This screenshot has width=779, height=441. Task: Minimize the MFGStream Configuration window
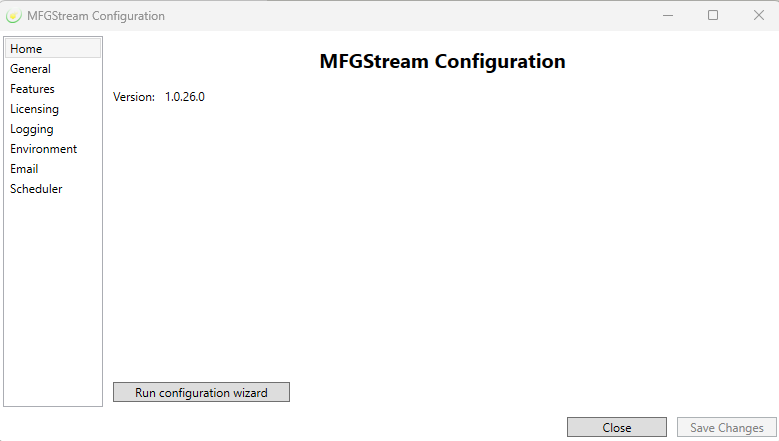click(667, 15)
